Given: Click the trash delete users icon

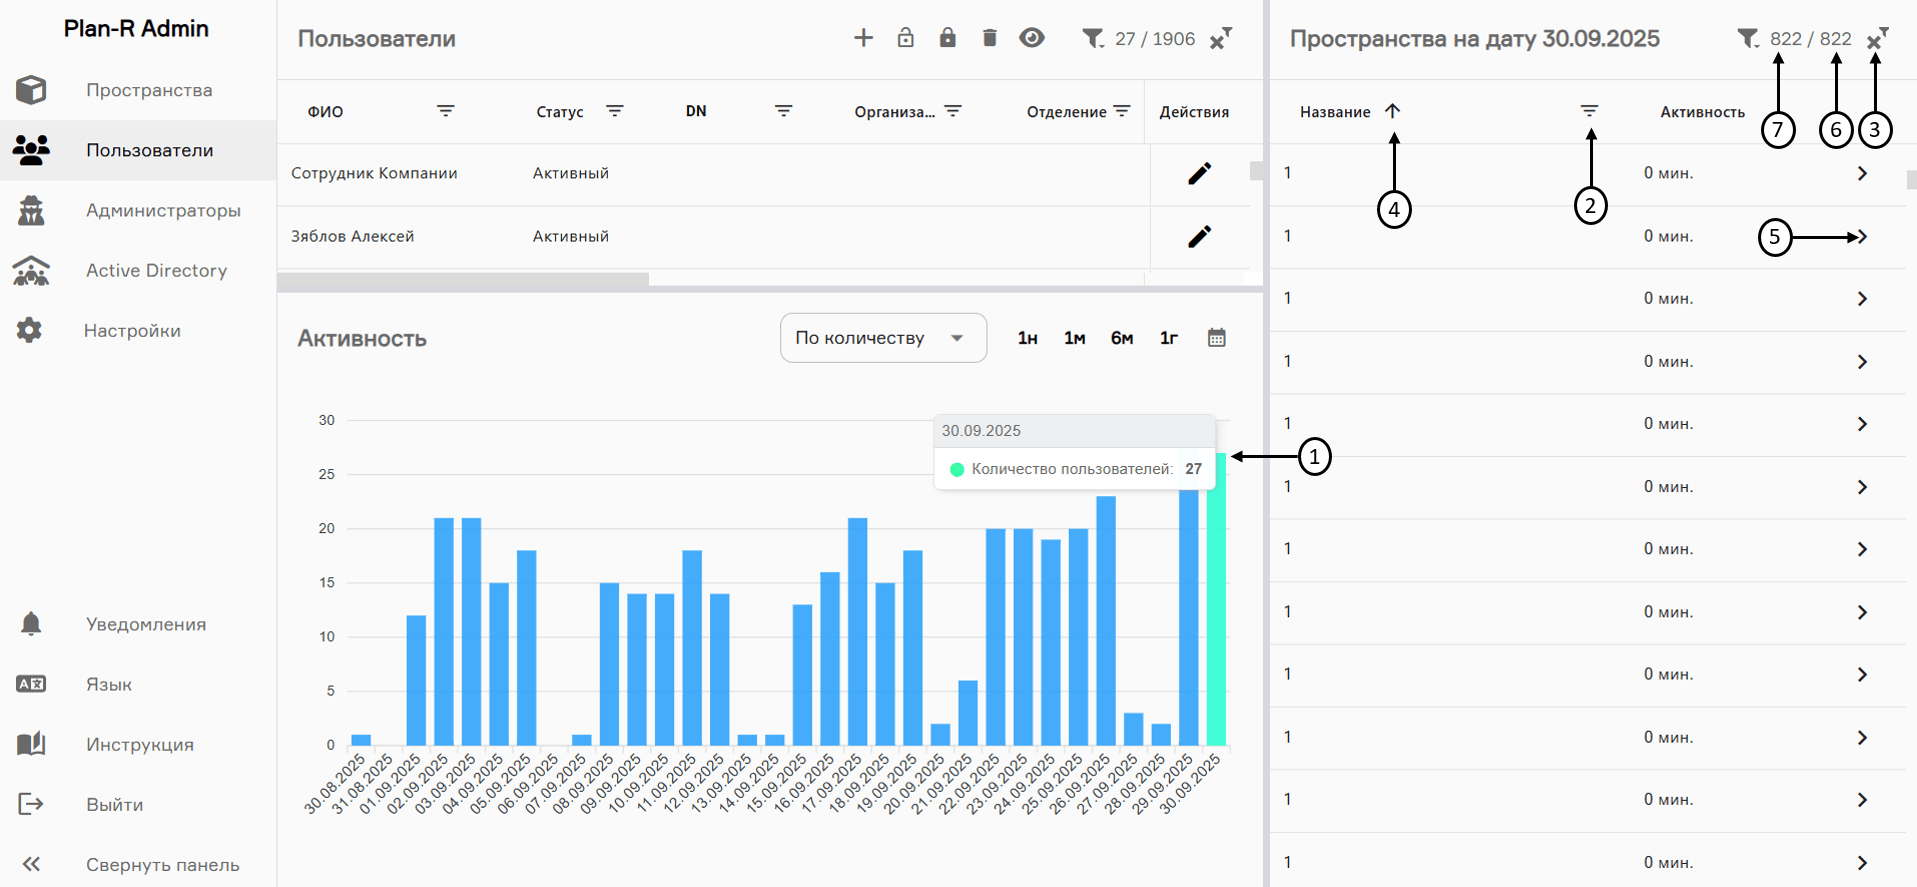Looking at the screenshot, I should tap(989, 38).
